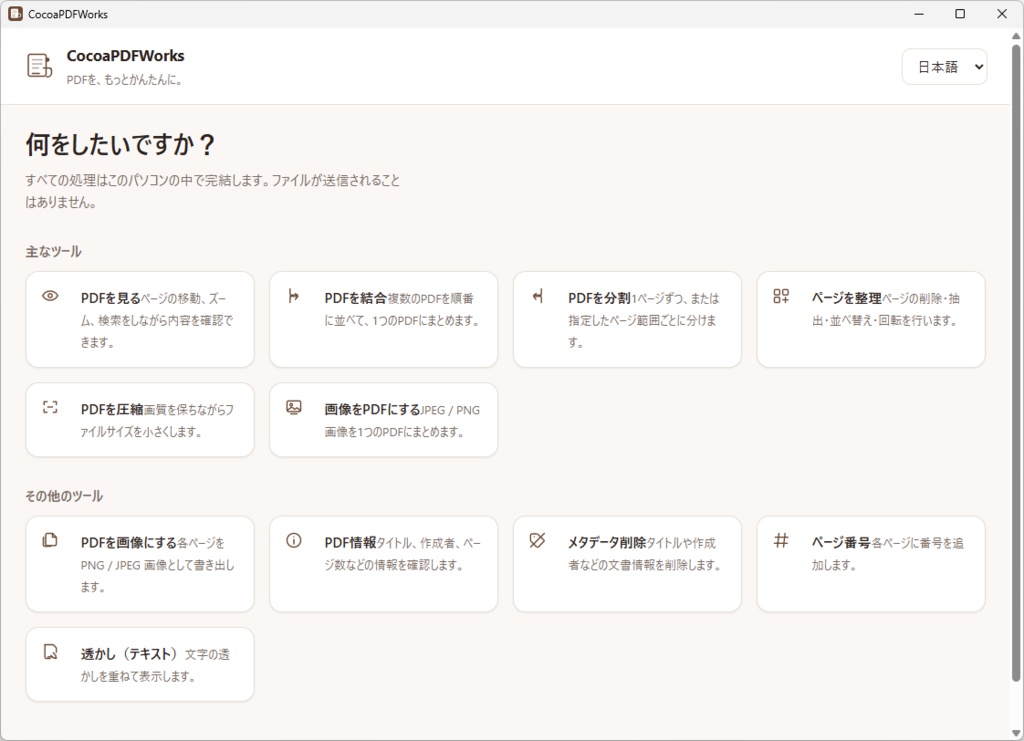Click the CocoaPDFWorks document logo in header

click(x=39, y=66)
